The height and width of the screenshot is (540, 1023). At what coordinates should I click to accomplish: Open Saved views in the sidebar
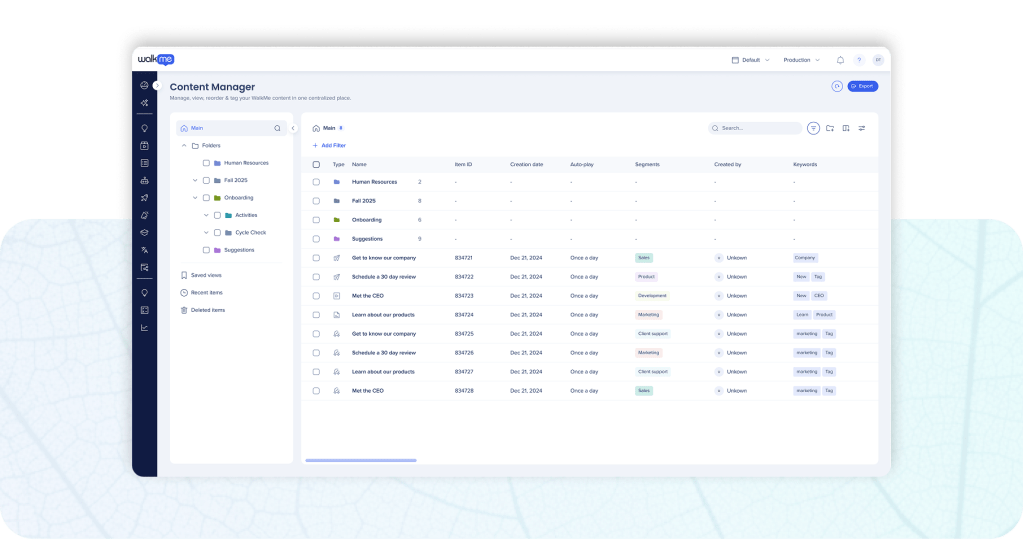206,275
